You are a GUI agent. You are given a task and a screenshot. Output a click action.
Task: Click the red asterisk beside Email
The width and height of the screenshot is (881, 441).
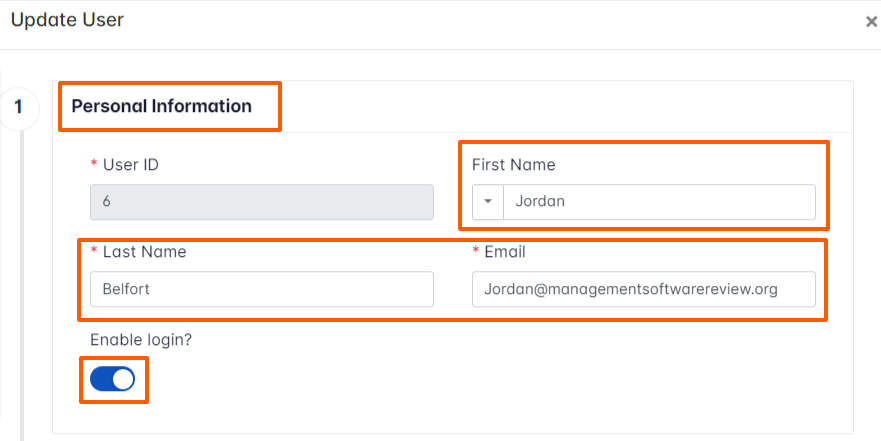click(476, 252)
